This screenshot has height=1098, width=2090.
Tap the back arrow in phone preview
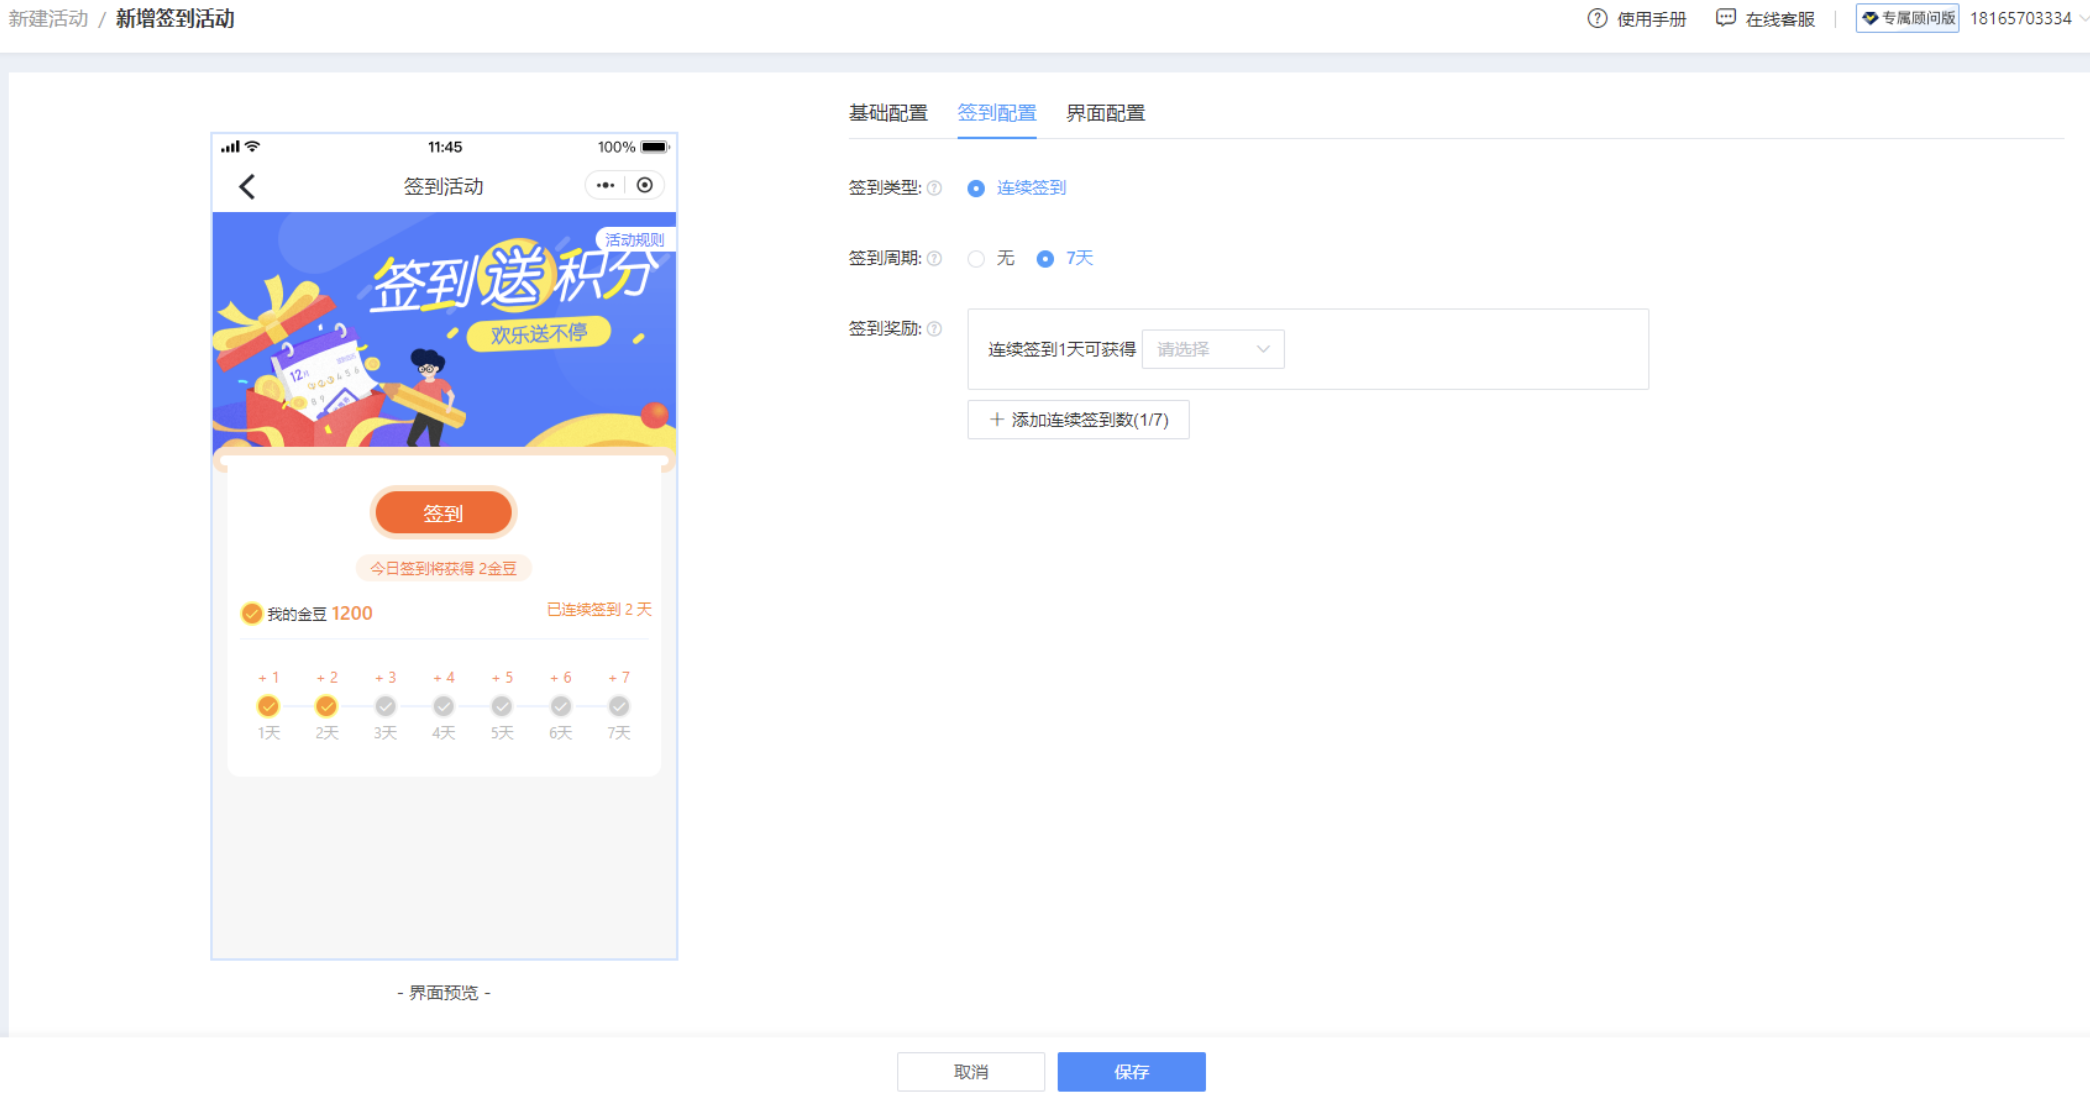tap(247, 186)
